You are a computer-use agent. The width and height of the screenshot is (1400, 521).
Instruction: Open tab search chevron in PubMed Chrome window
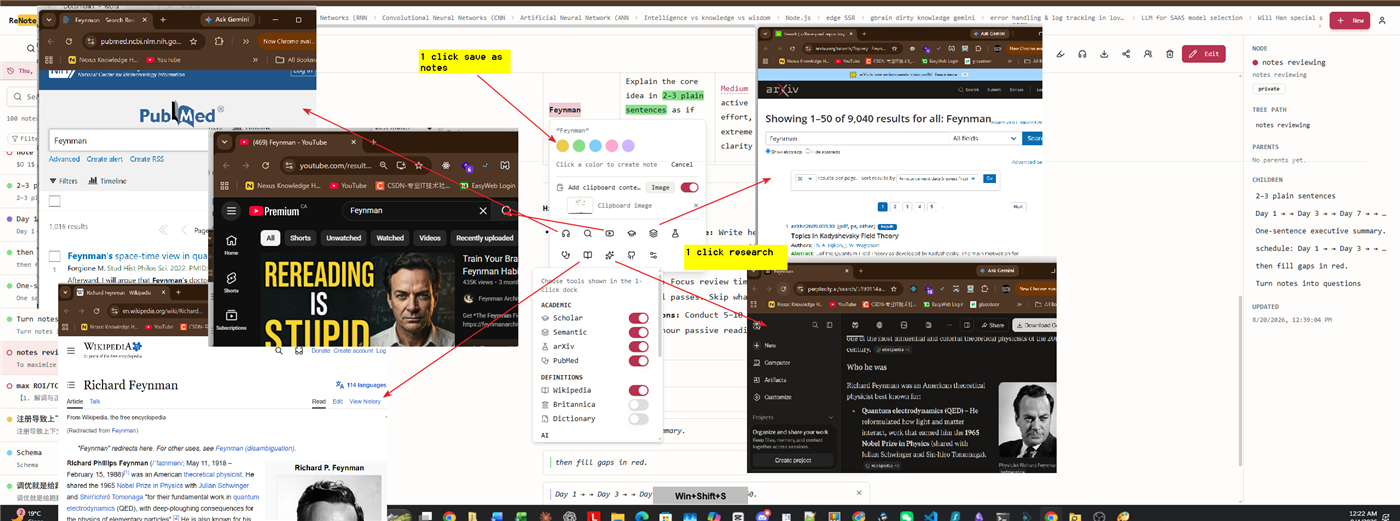pos(49,20)
